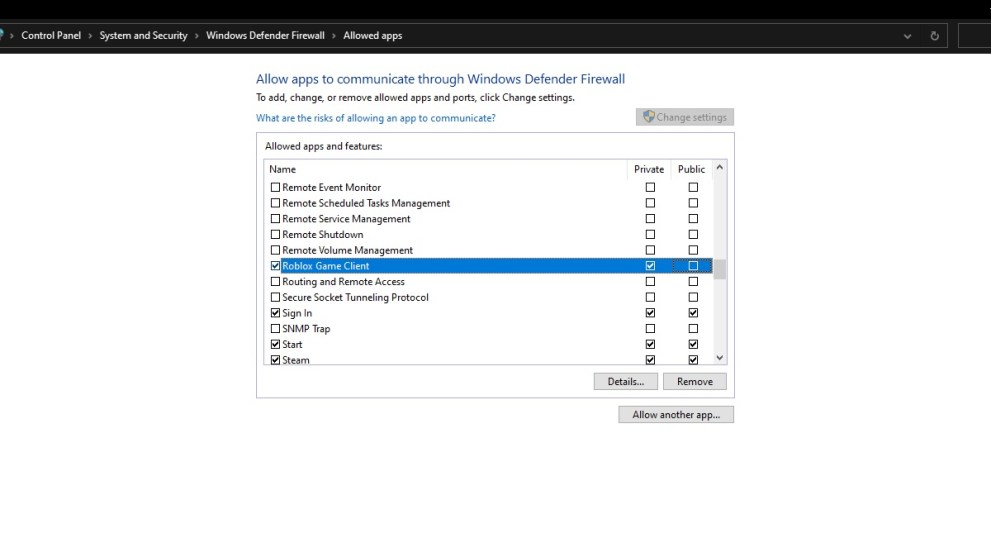Toggle the SNMP Trap name checkbox

pyautogui.click(x=275, y=329)
